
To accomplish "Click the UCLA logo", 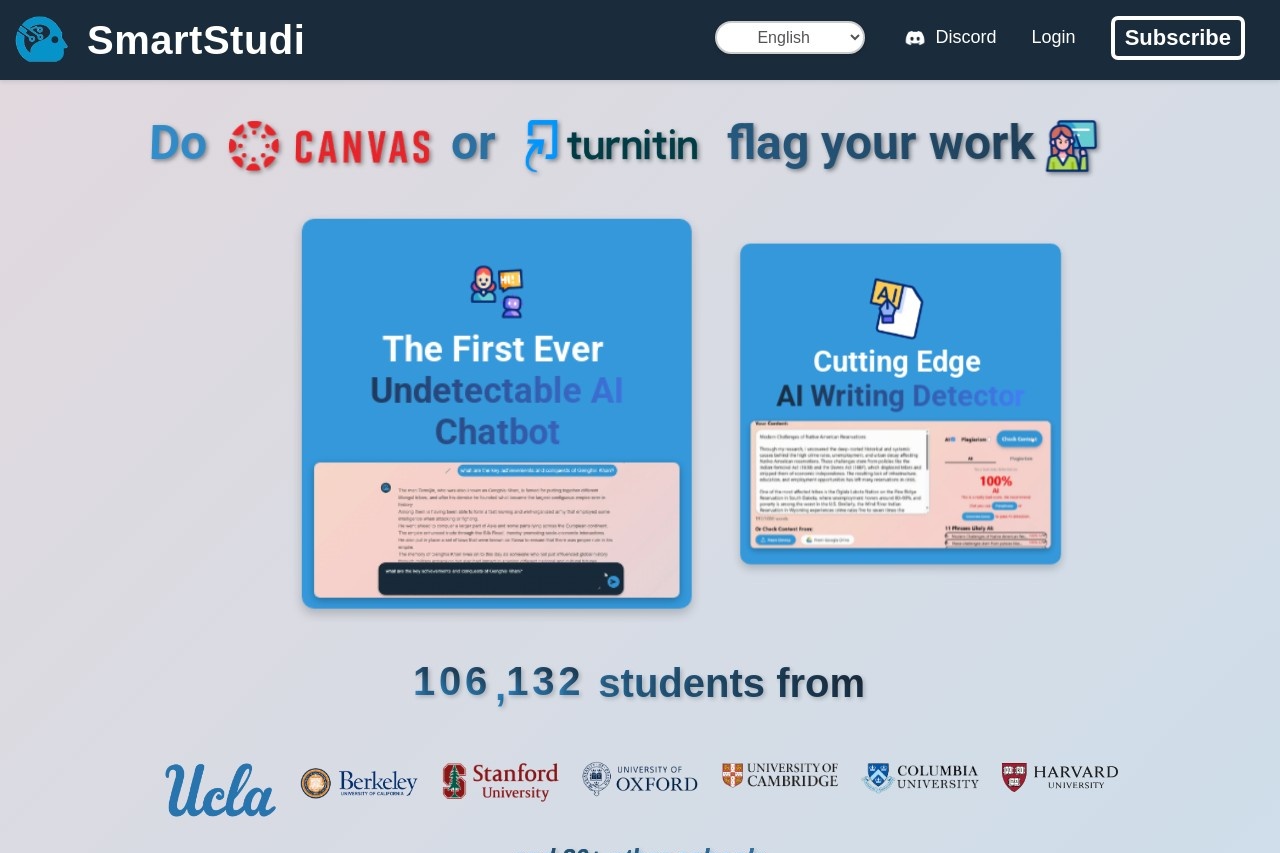I will point(220,789).
